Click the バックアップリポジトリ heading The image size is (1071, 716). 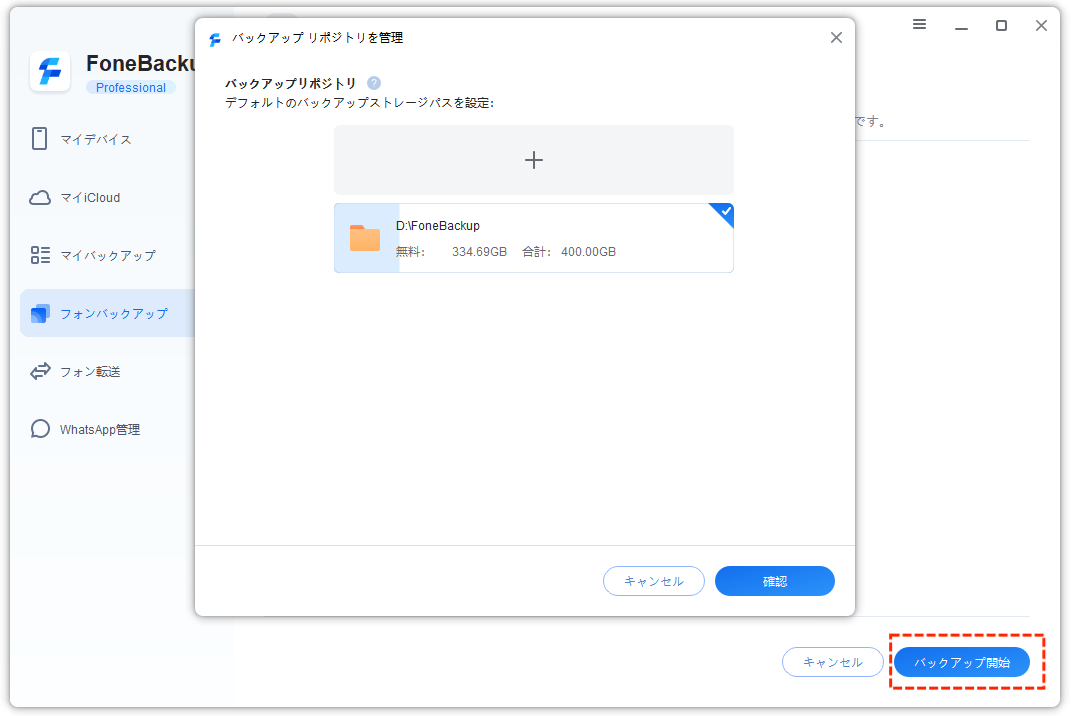point(290,83)
